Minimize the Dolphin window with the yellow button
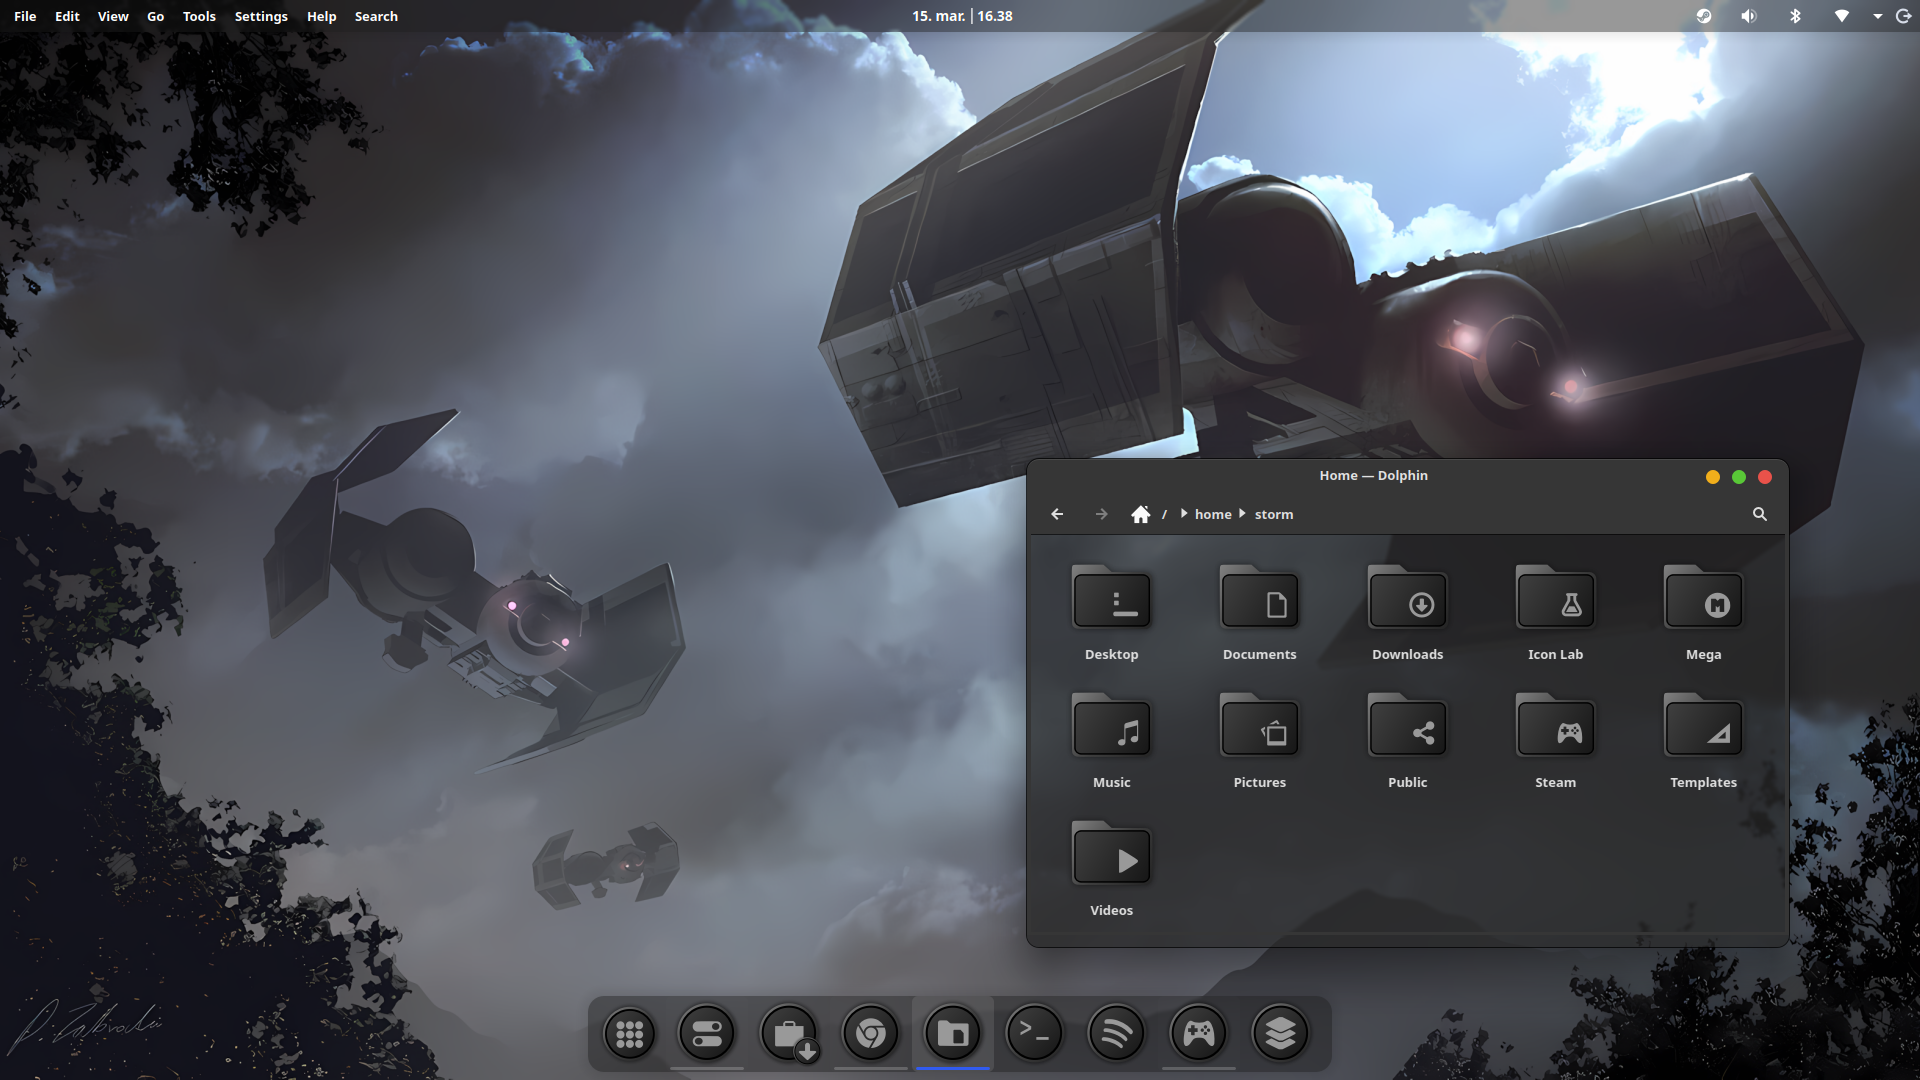This screenshot has width=1920, height=1080. 1713,477
